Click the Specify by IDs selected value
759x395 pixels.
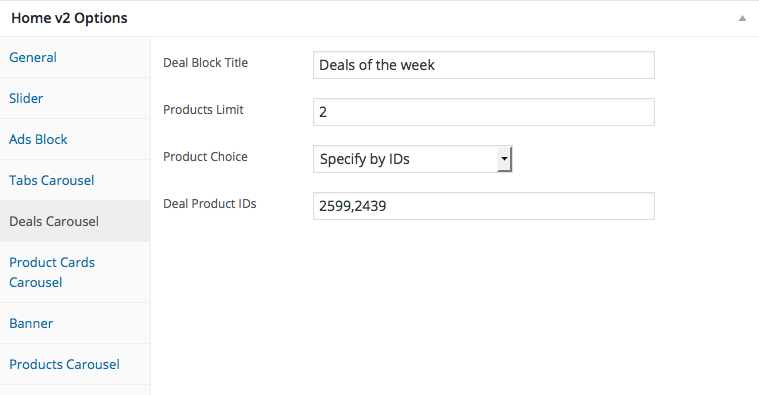click(x=364, y=159)
